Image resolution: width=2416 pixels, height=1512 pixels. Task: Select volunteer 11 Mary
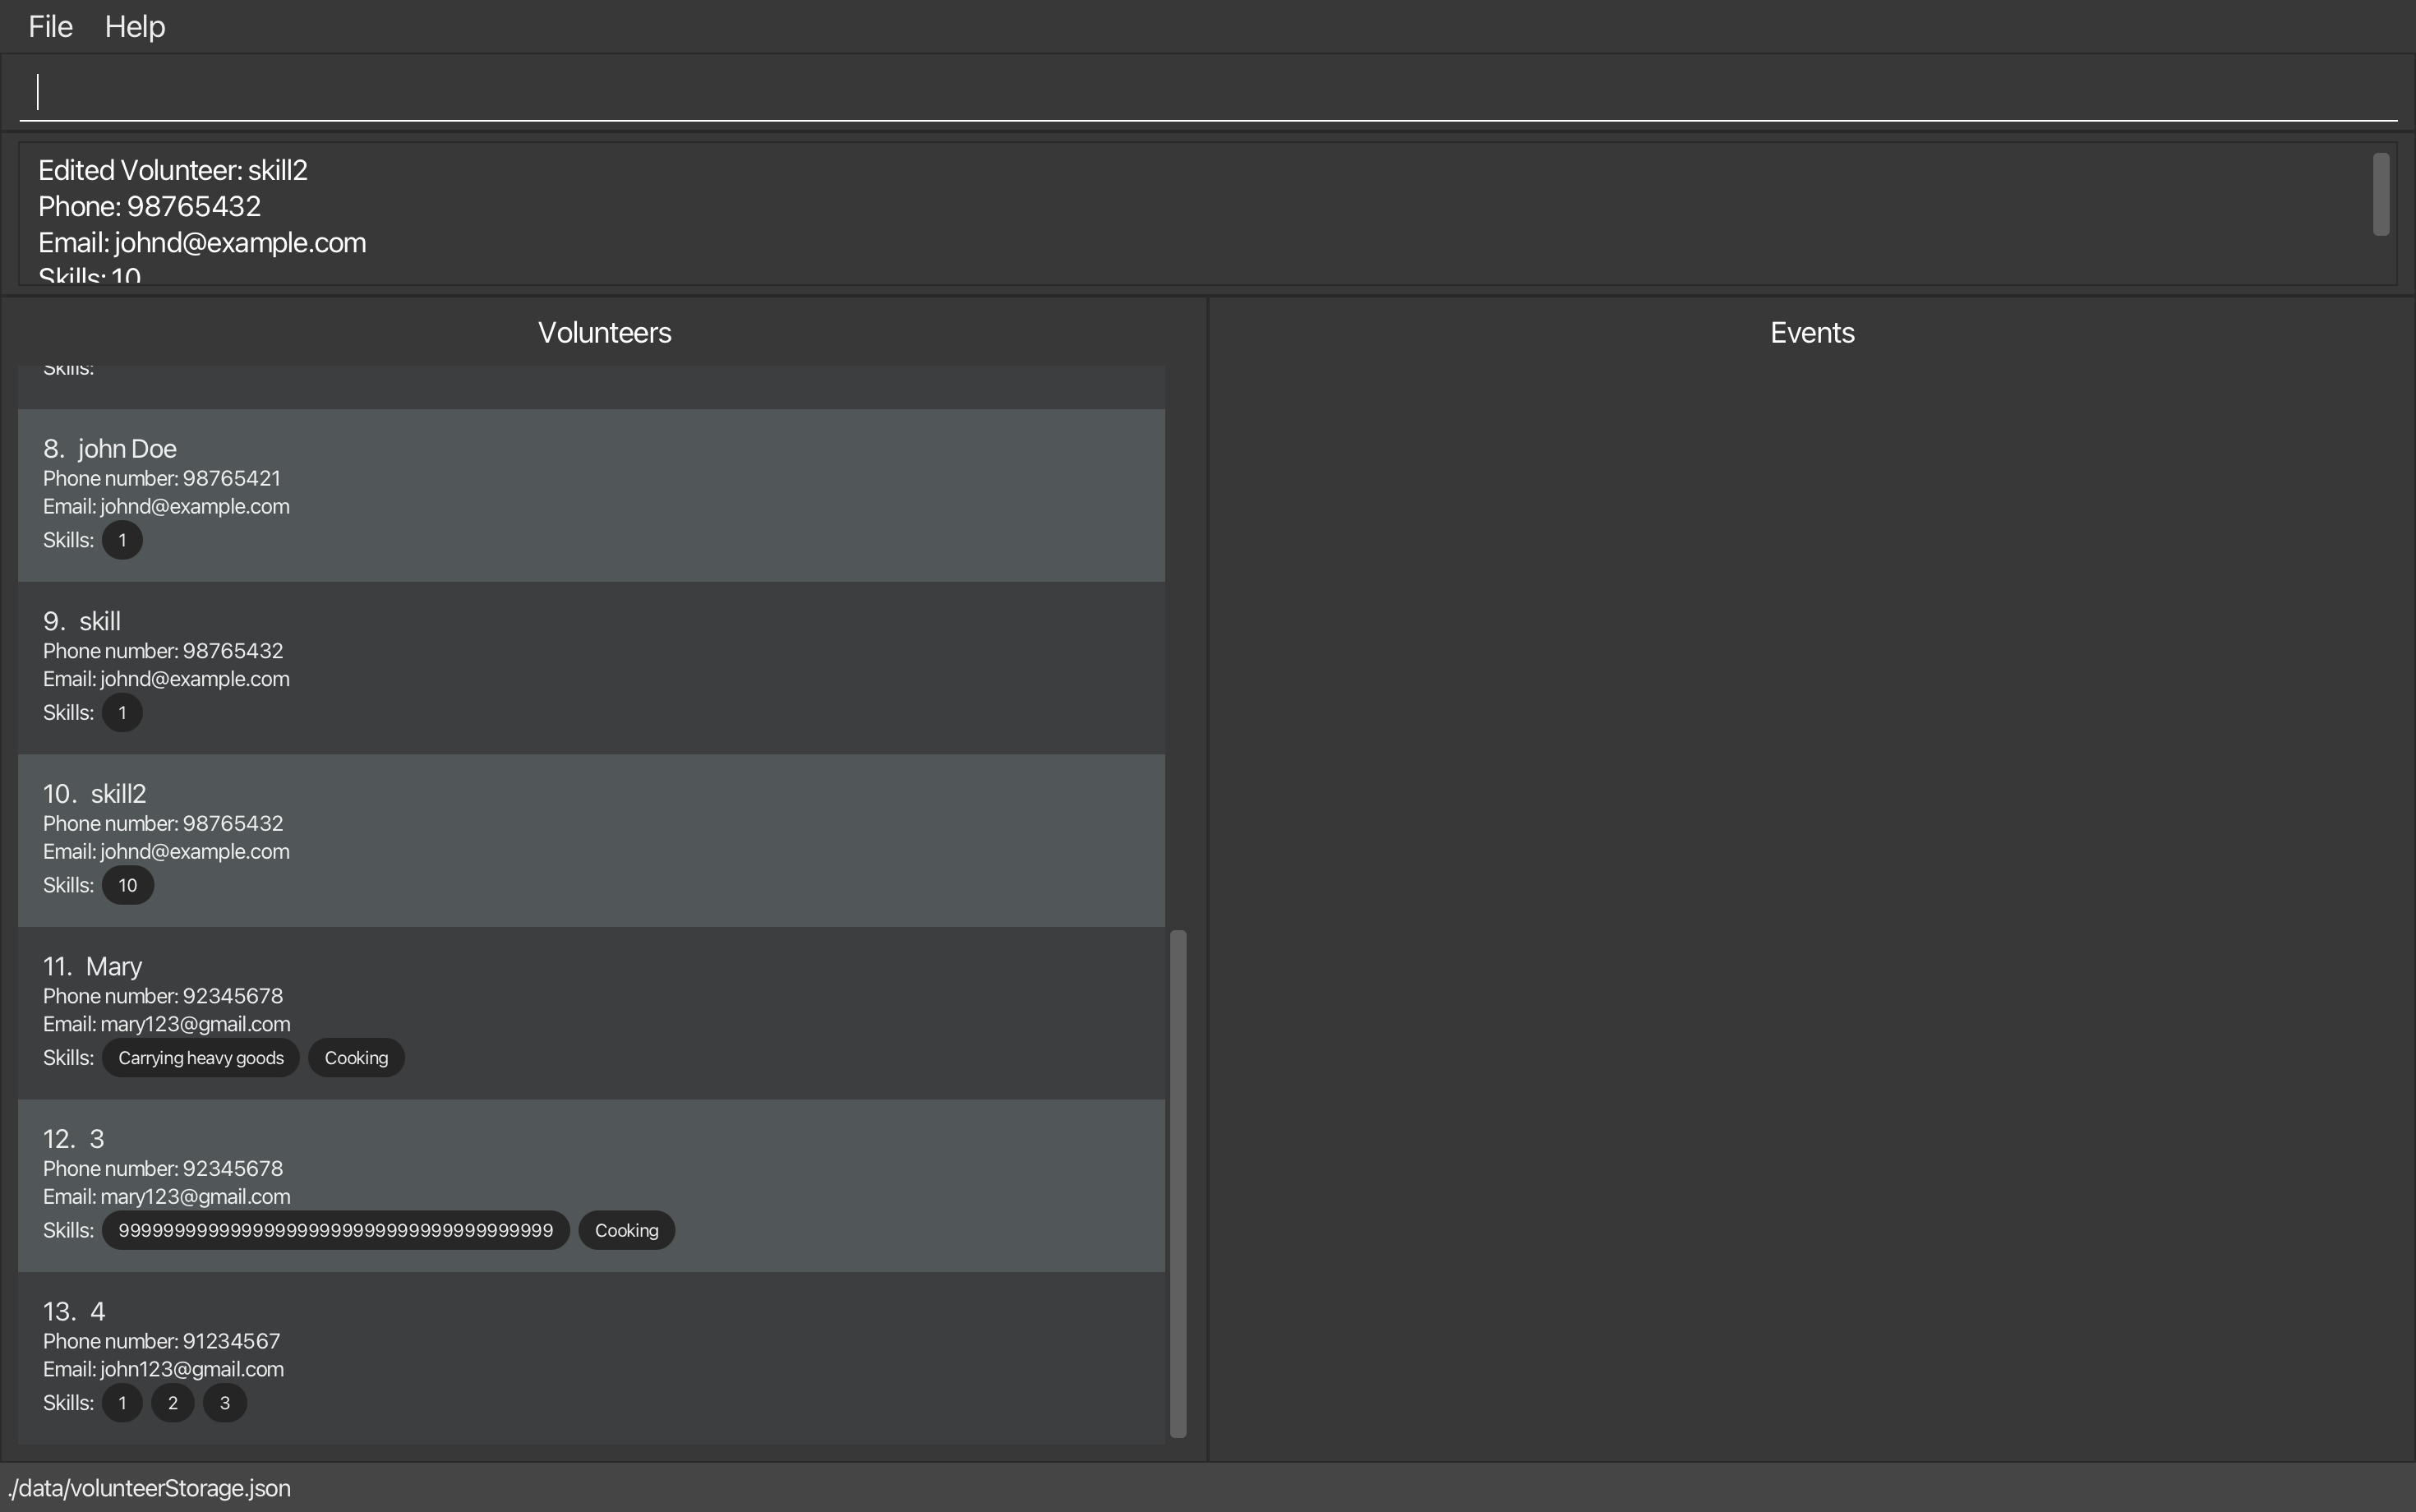(x=591, y=1013)
